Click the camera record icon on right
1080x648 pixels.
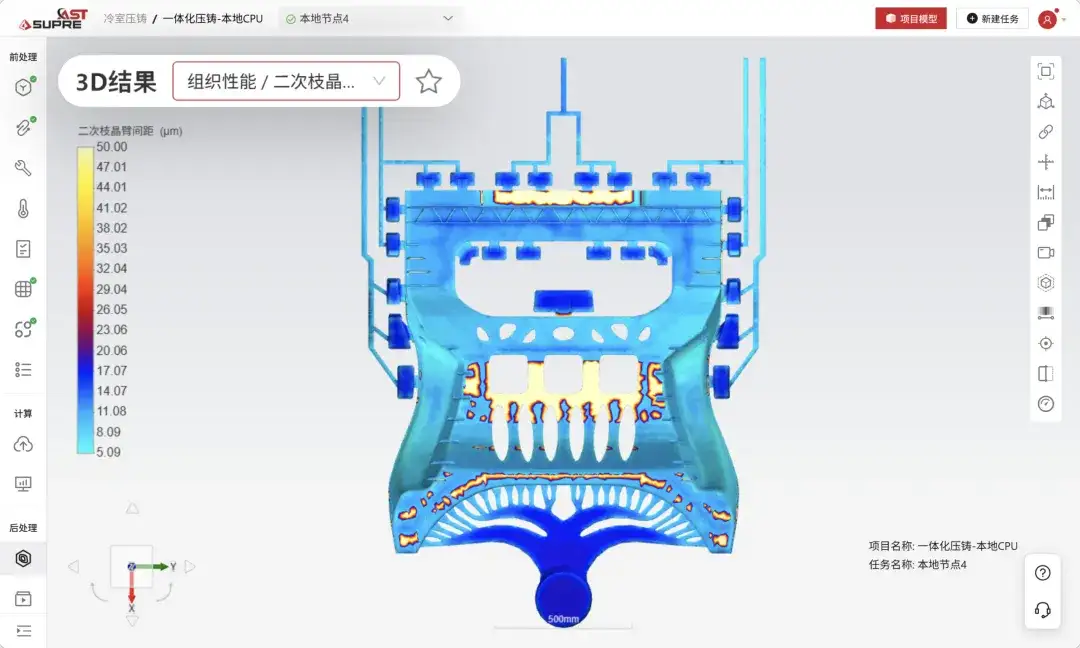coord(1046,253)
